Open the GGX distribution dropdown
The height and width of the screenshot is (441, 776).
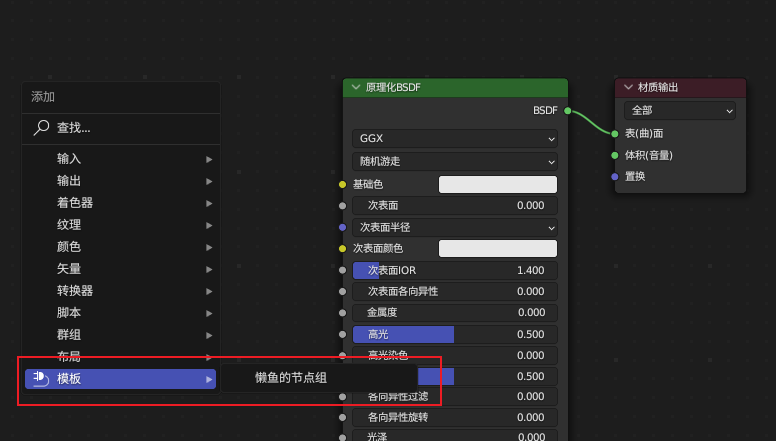point(455,139)
